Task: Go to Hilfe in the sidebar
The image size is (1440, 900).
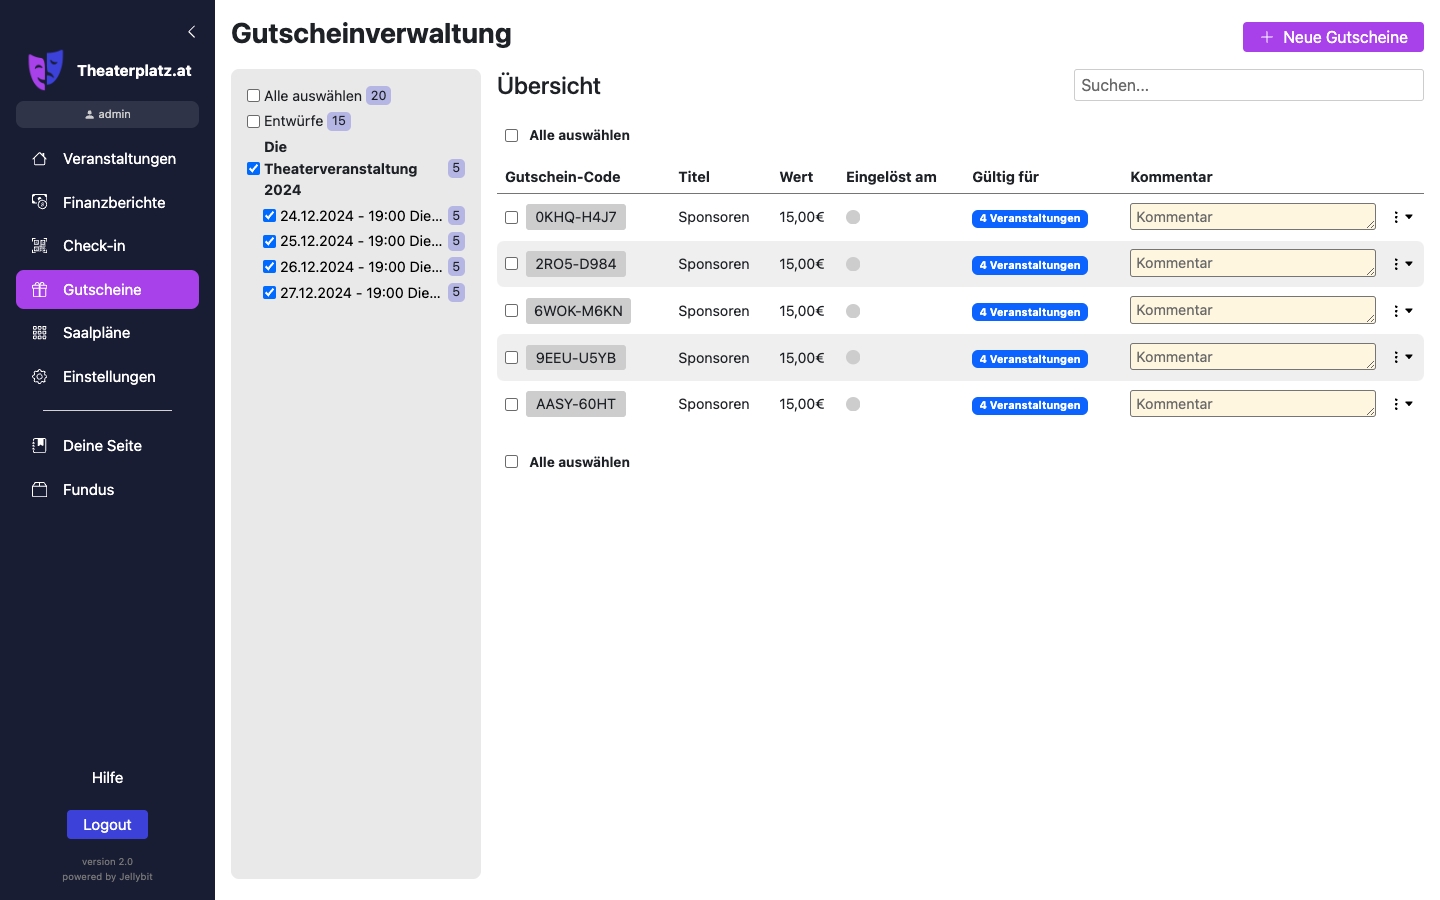Action: [x=107, y=778]
